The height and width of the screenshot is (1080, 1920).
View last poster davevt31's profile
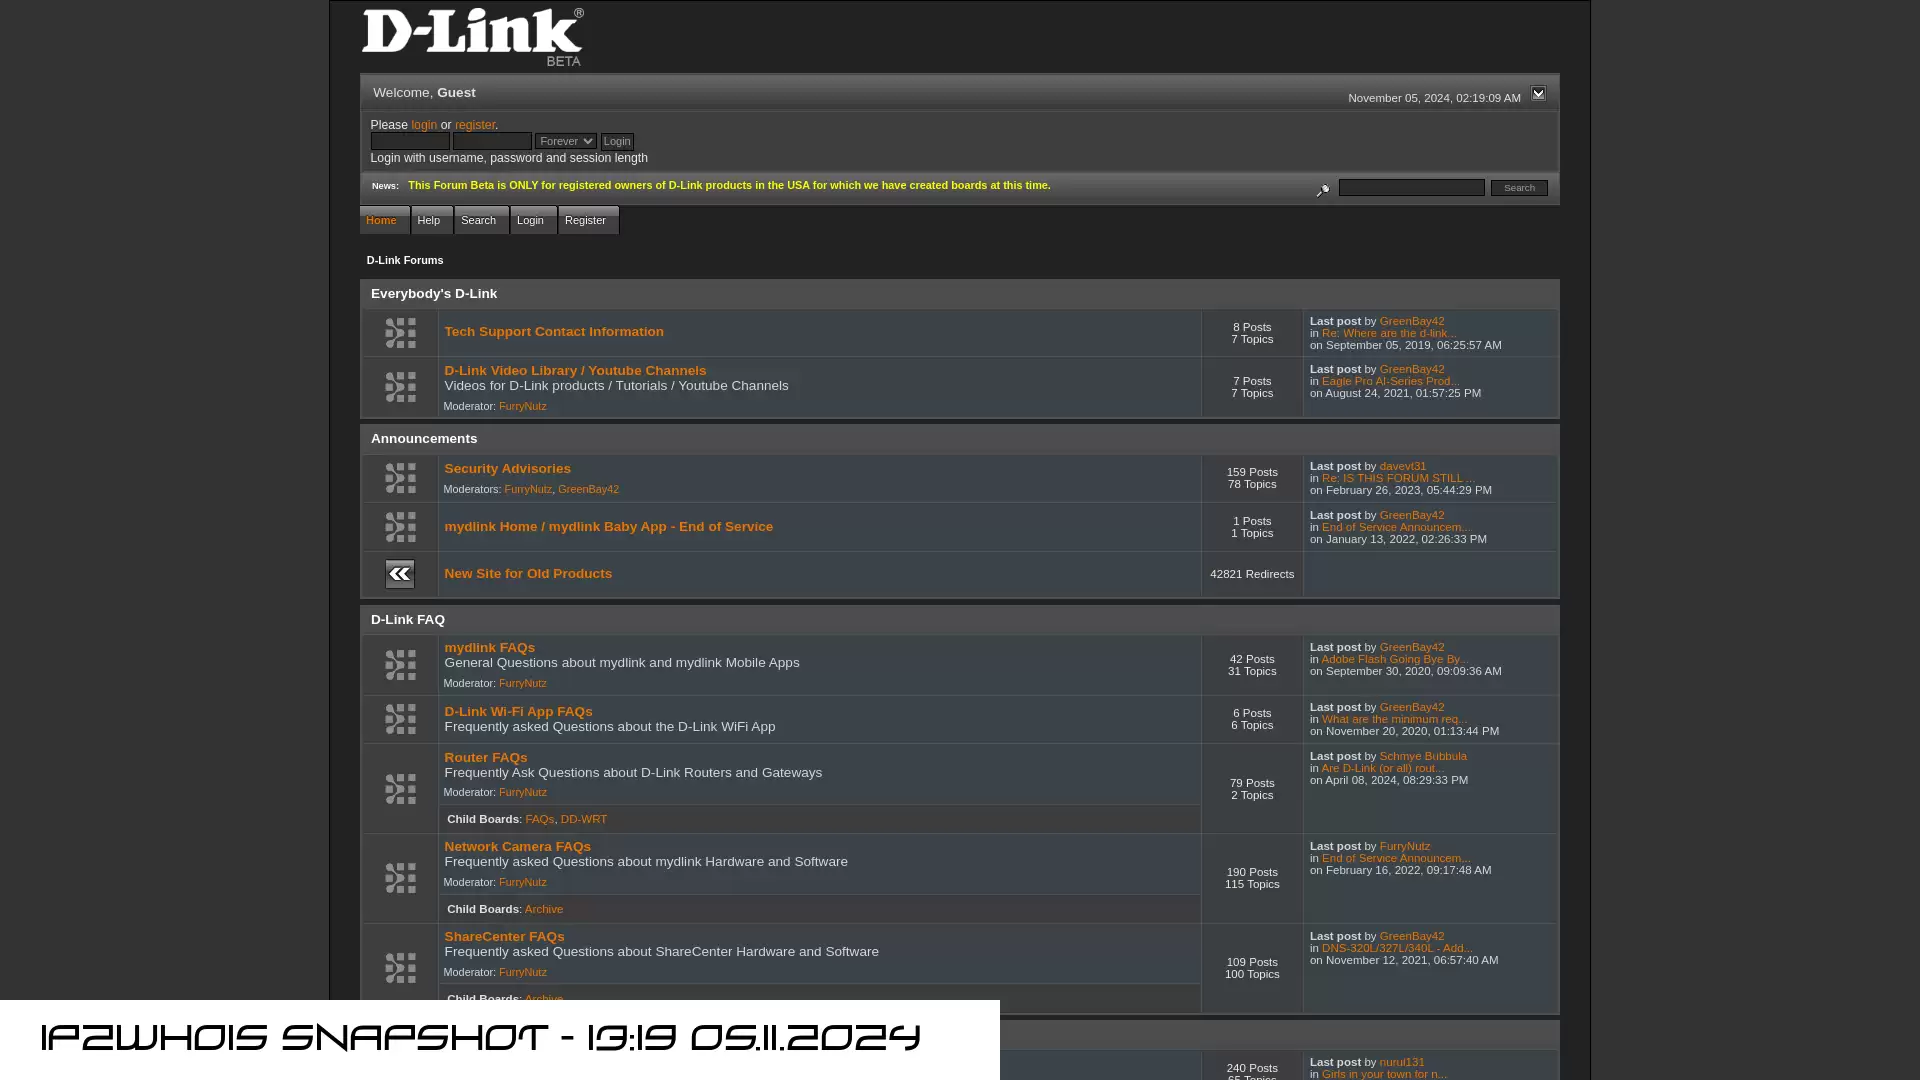coord(1403,466)
